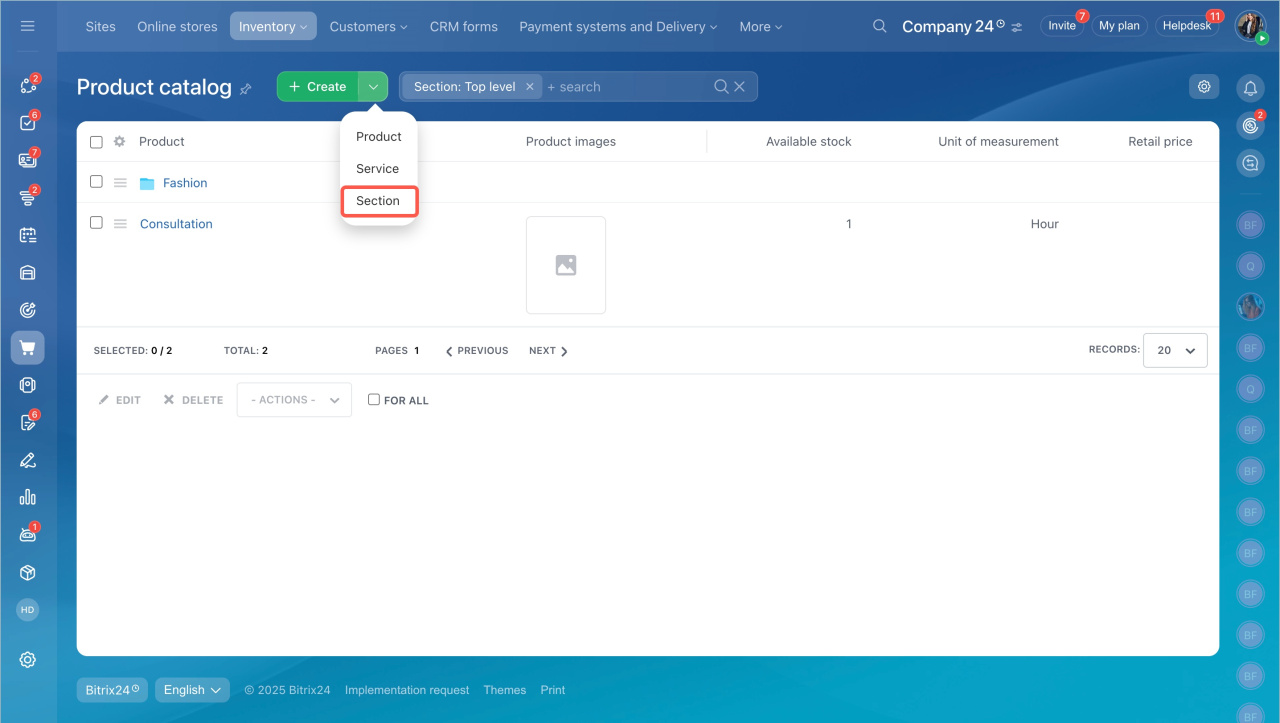
Task: Open the notifications bell icon
Action: click(x=1250, y=88)
